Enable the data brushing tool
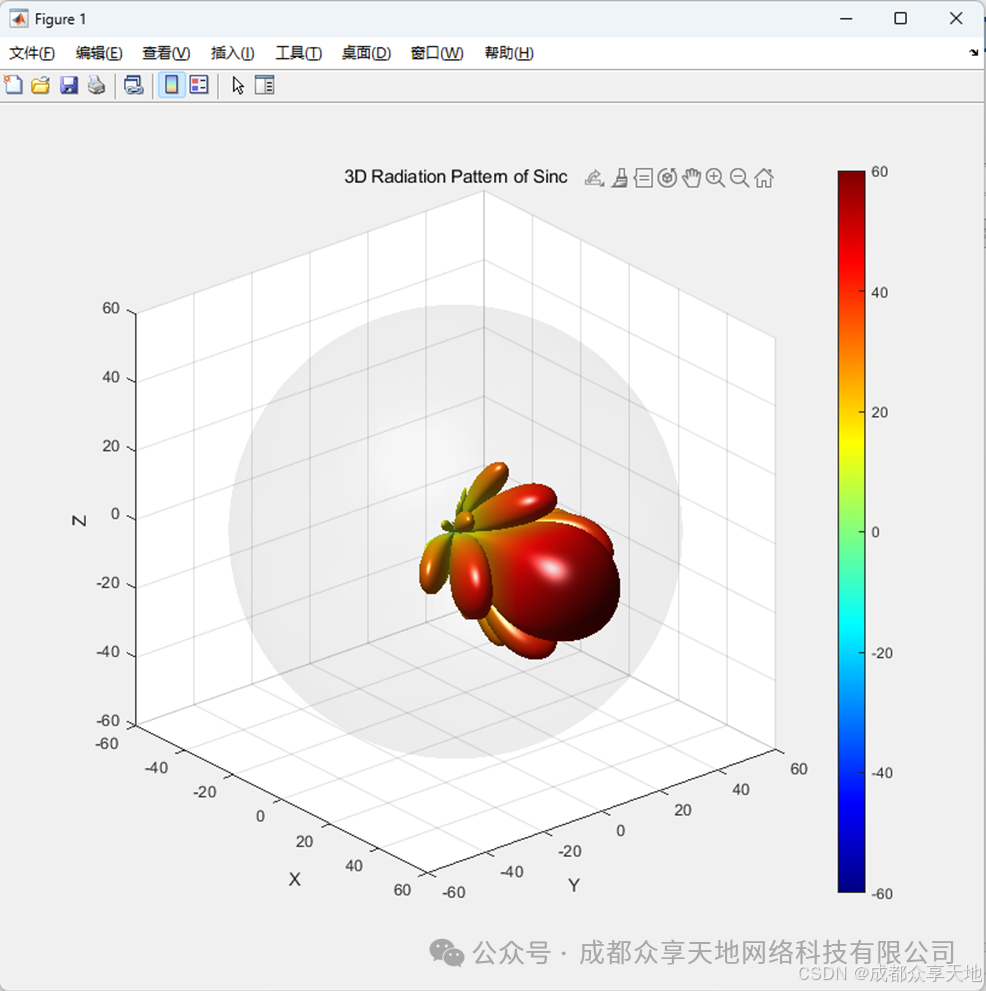 620,178
